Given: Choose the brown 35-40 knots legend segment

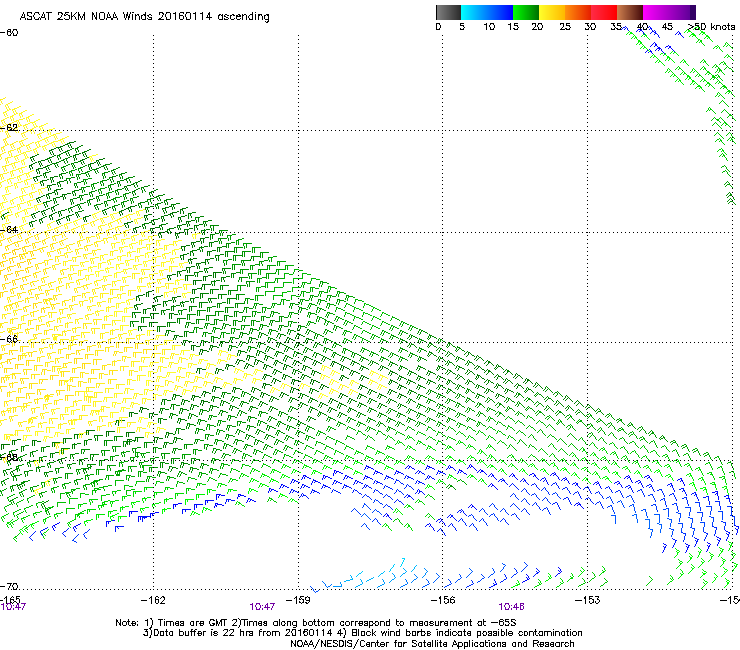Looking at the screenshot, I should click(x=630, y=12).
